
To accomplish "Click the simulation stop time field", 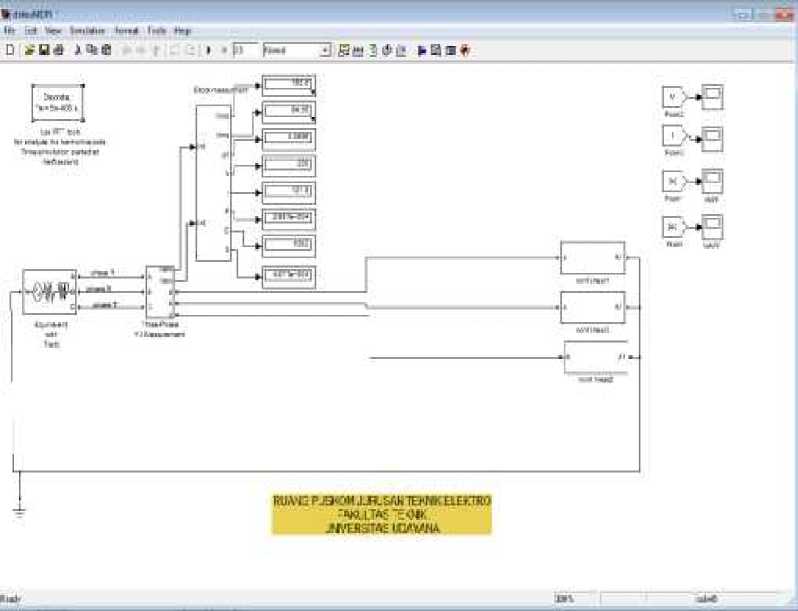I will 246,50.
